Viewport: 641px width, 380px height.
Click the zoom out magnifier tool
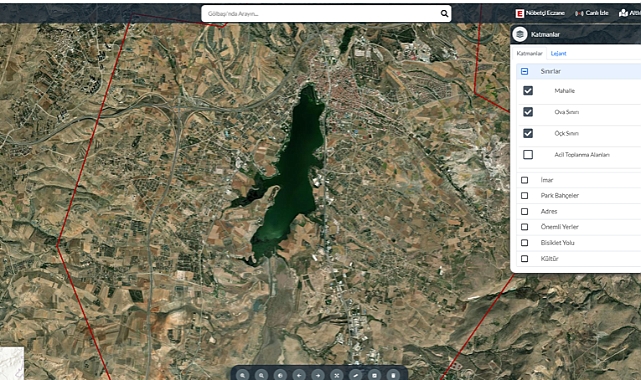(262, 375)
